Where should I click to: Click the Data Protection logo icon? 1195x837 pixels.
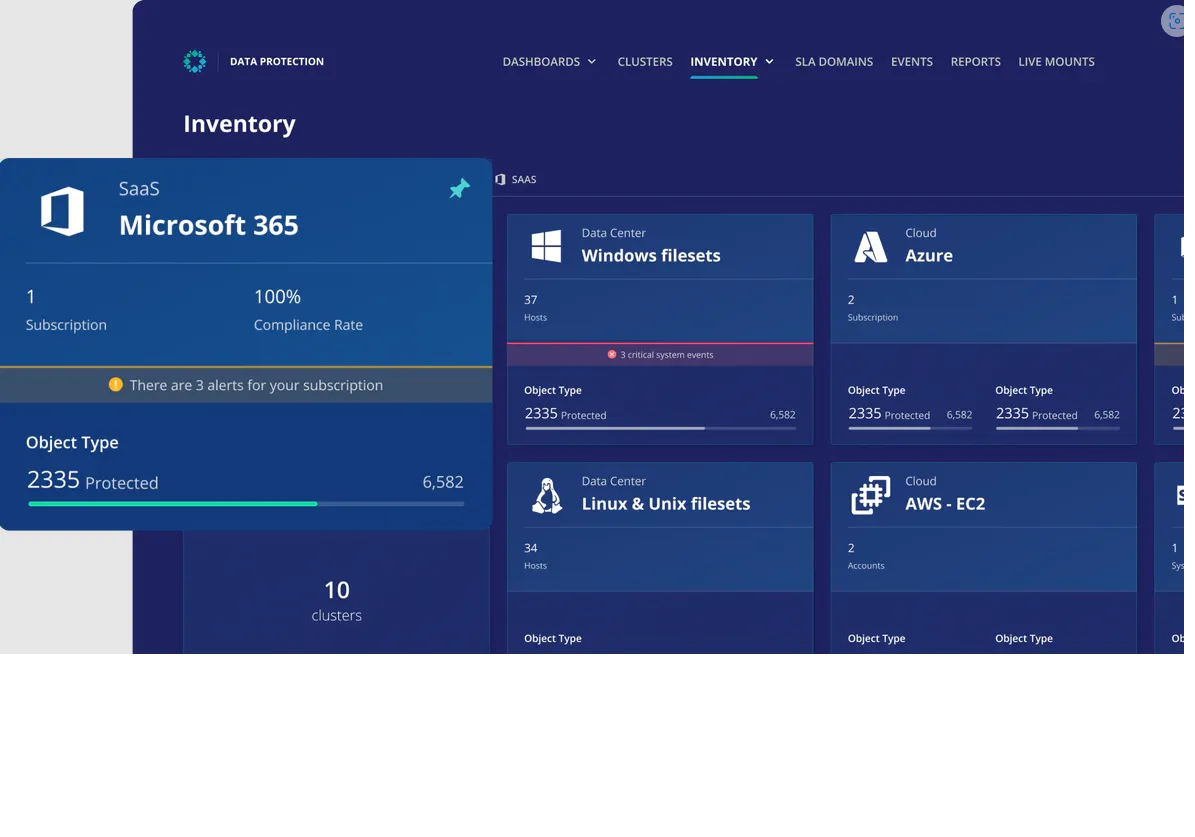click(194, 62)
